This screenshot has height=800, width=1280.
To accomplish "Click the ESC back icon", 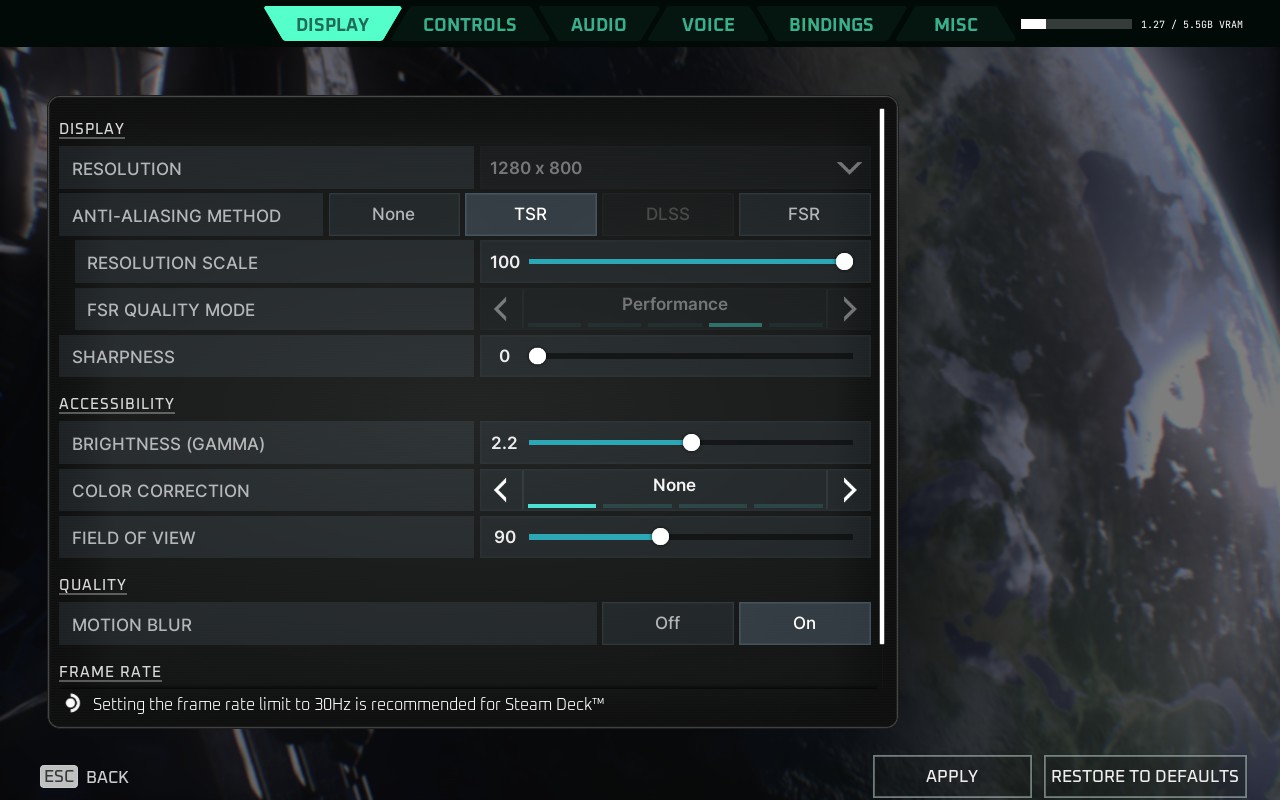I will 59,776.
